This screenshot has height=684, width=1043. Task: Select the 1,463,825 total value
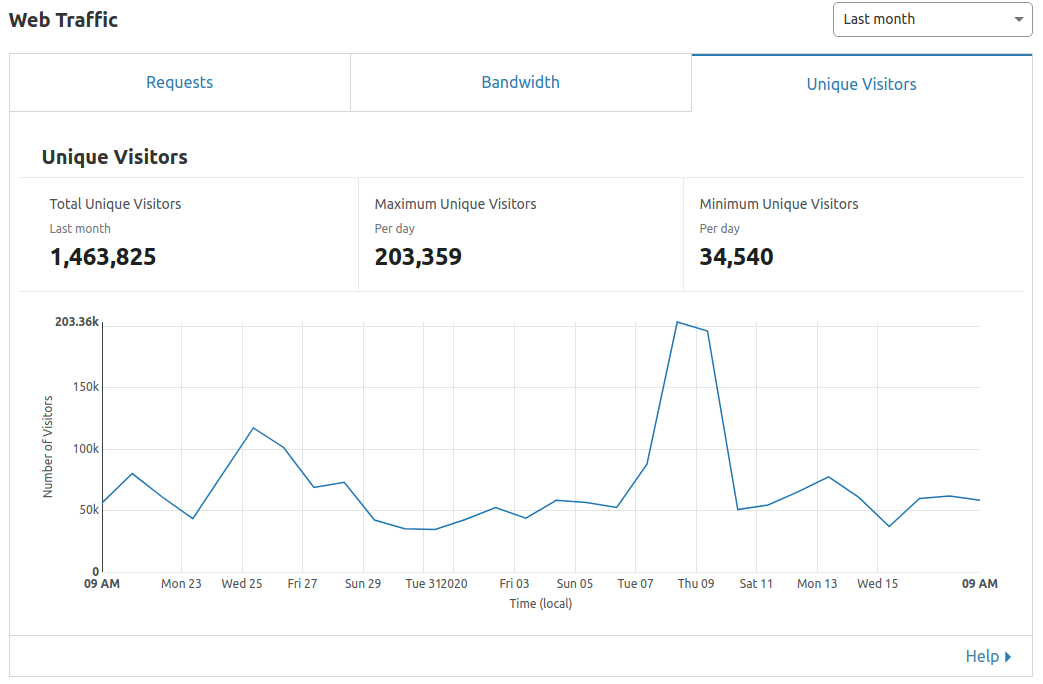103,257
